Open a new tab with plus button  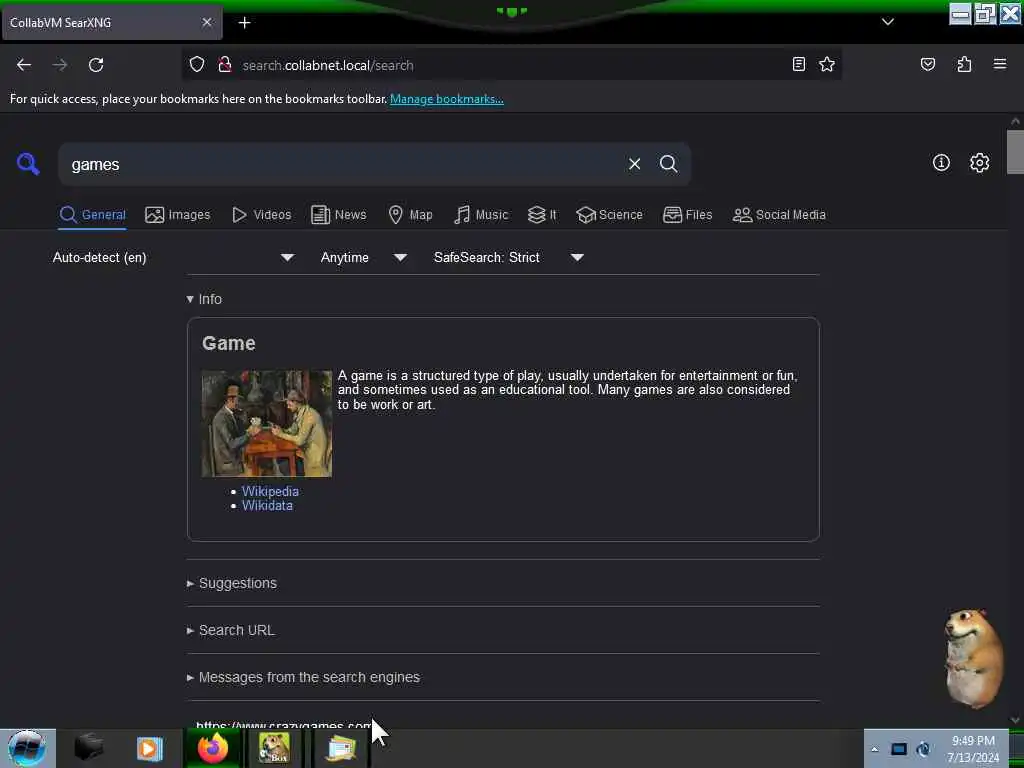tap(244, 23)
